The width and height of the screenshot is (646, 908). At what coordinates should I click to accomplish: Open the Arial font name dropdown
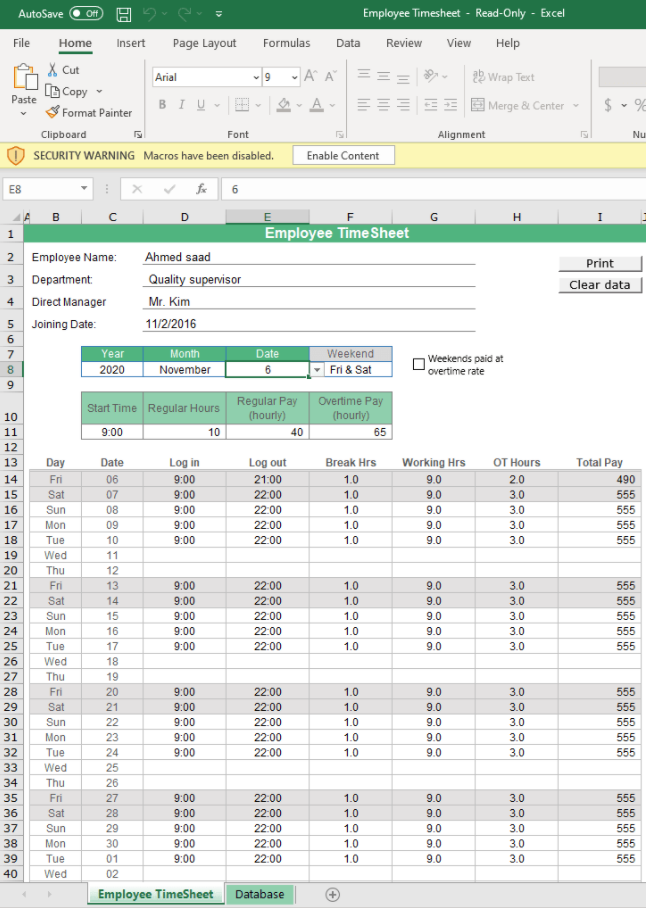pos(255,77)
